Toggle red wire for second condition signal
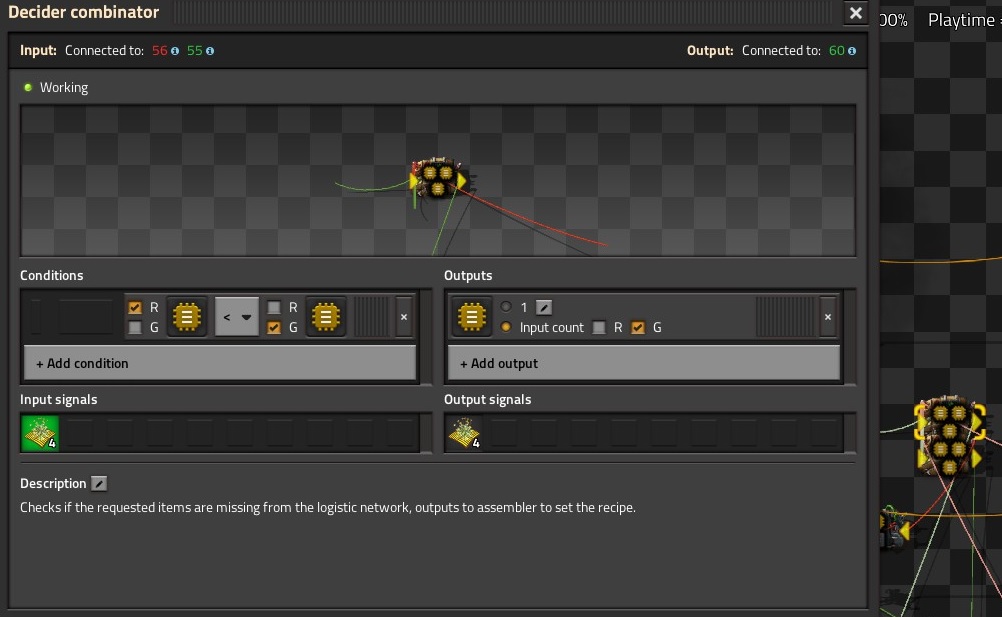 [x=274, y=308]
